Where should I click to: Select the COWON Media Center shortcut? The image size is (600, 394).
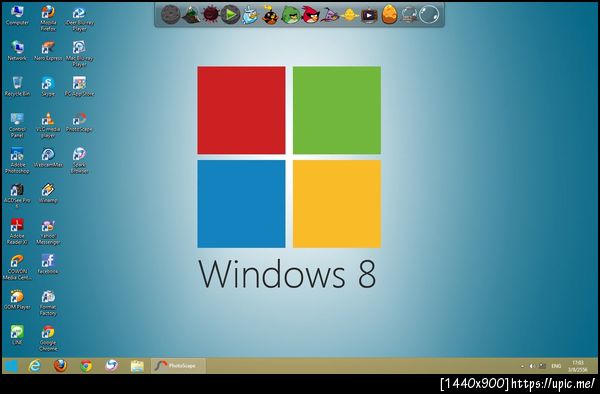(x=17, y=267)
